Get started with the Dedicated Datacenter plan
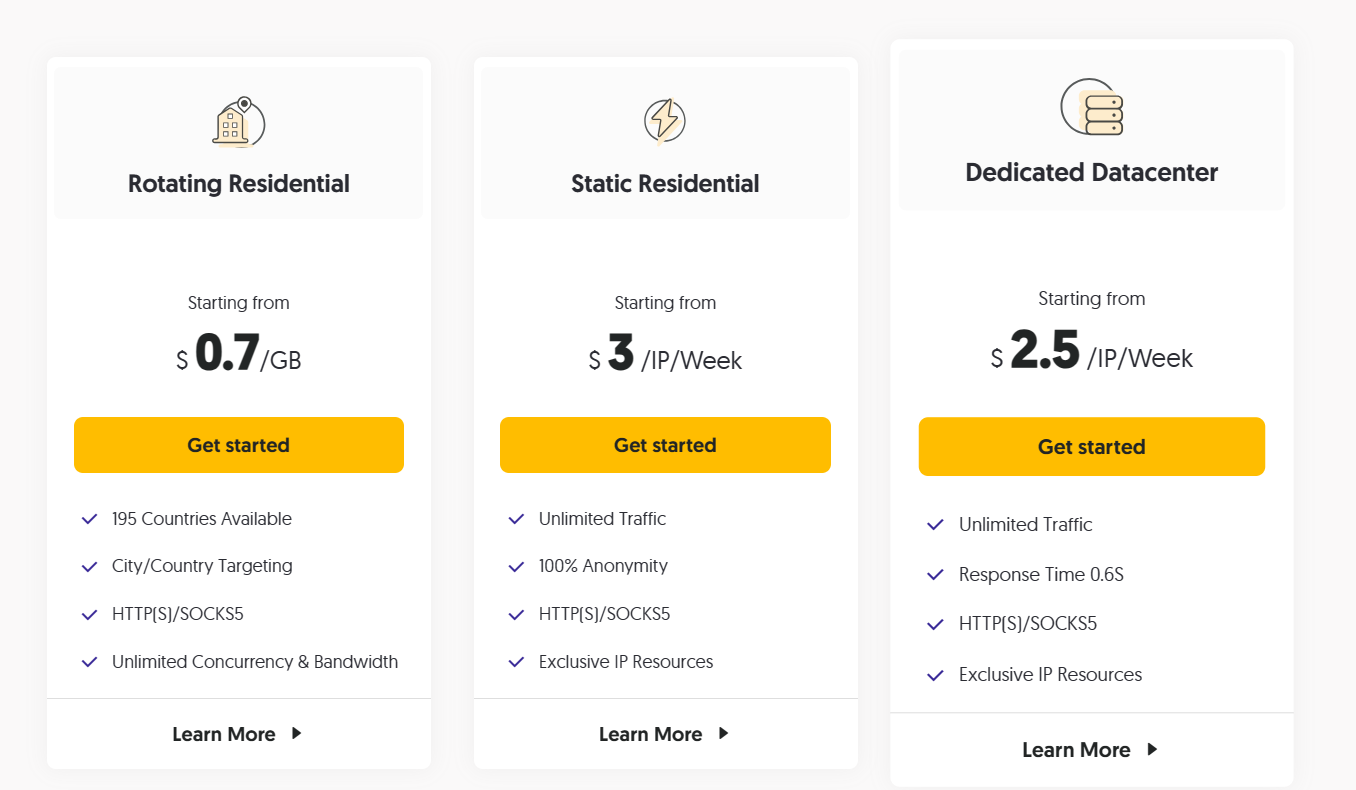Screen dimensions: 1356x790 pos(1092,447)
